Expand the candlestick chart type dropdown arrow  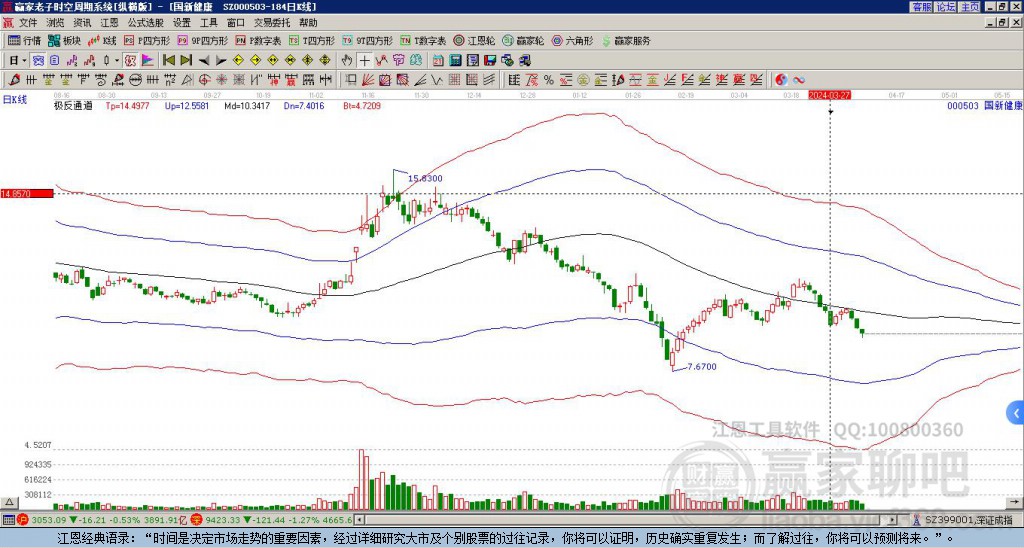[118, 60]
